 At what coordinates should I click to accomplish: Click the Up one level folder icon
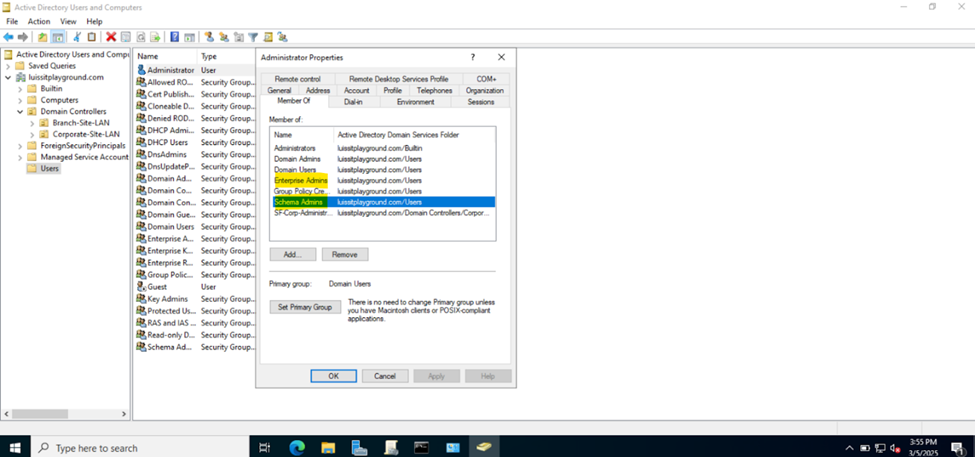coord(42,37)
